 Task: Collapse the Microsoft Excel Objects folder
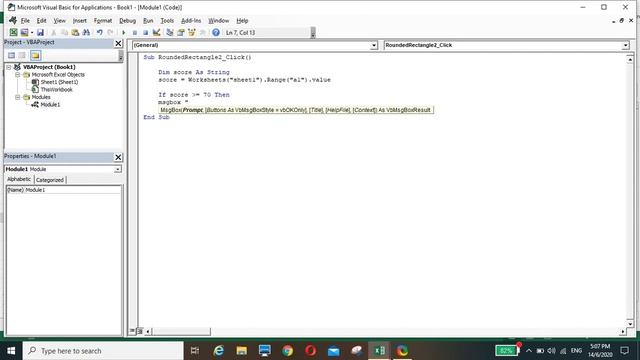(x=18, y=75)
